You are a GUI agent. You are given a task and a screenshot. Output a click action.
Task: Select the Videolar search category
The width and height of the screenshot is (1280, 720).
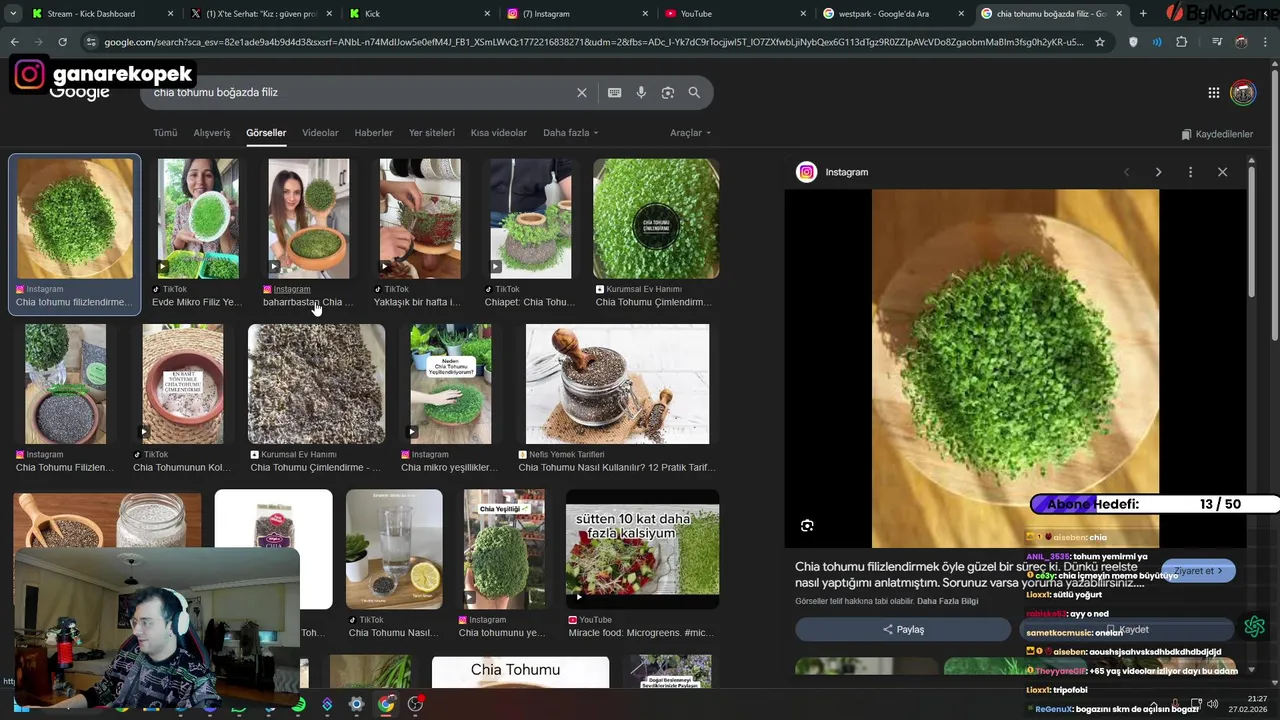(320, 133)
